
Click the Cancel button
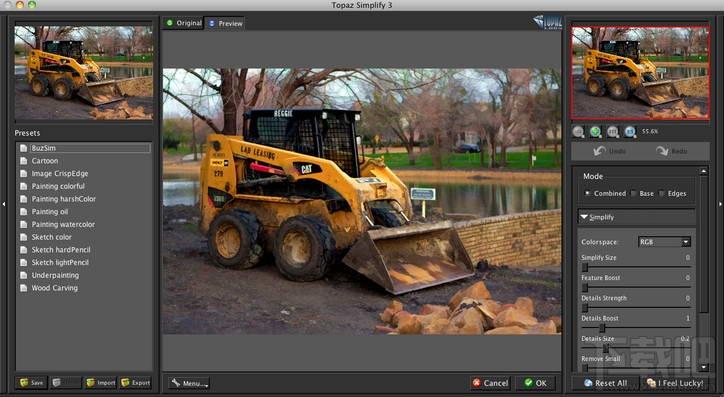pyautogui.click(x=490, y=383)
